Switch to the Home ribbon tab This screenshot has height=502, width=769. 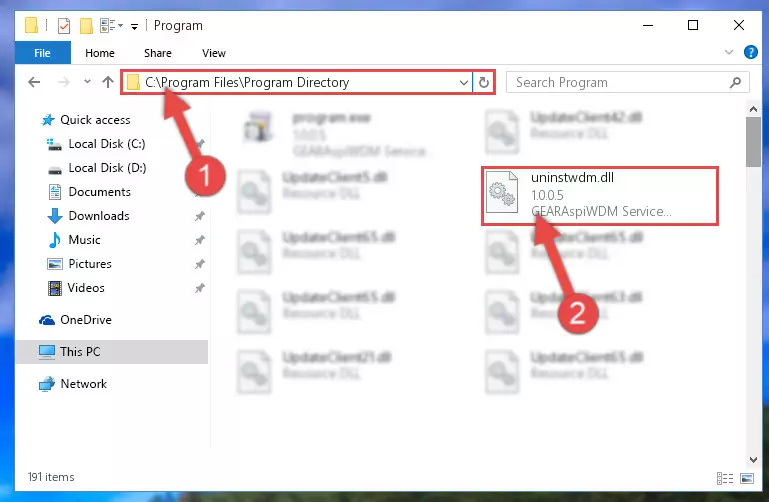click(x=100, y=53)
